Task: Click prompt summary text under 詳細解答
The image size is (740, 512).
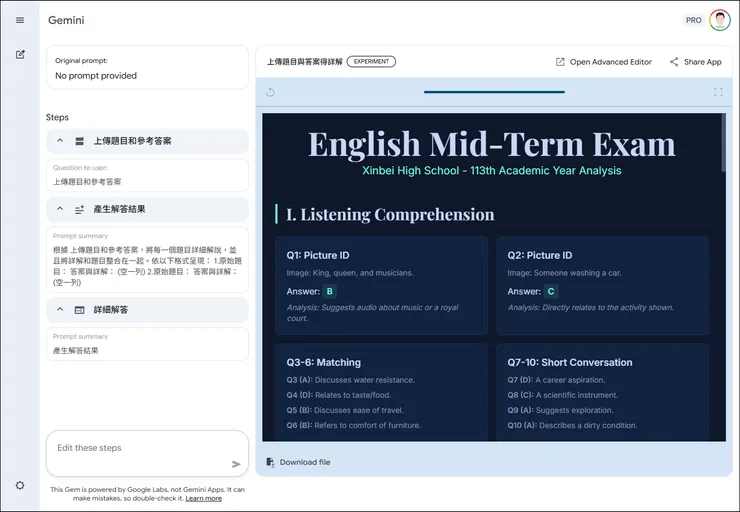Action: [x=76, y=351]
